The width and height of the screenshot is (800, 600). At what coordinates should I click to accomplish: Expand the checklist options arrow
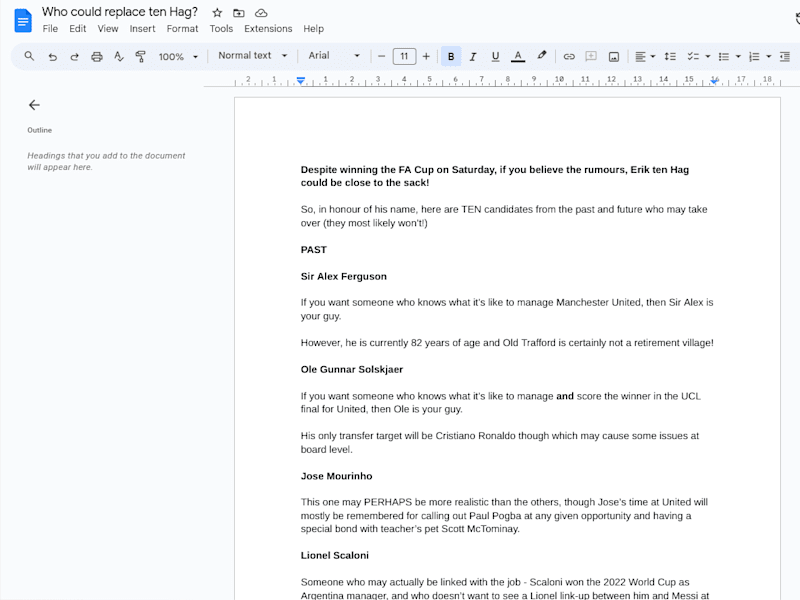(x=708, y=57)
